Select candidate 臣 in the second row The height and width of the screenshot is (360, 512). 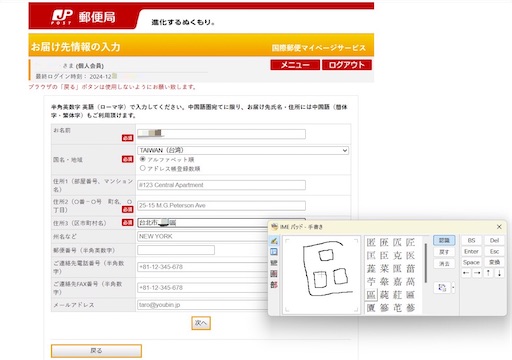click(384, 255)
